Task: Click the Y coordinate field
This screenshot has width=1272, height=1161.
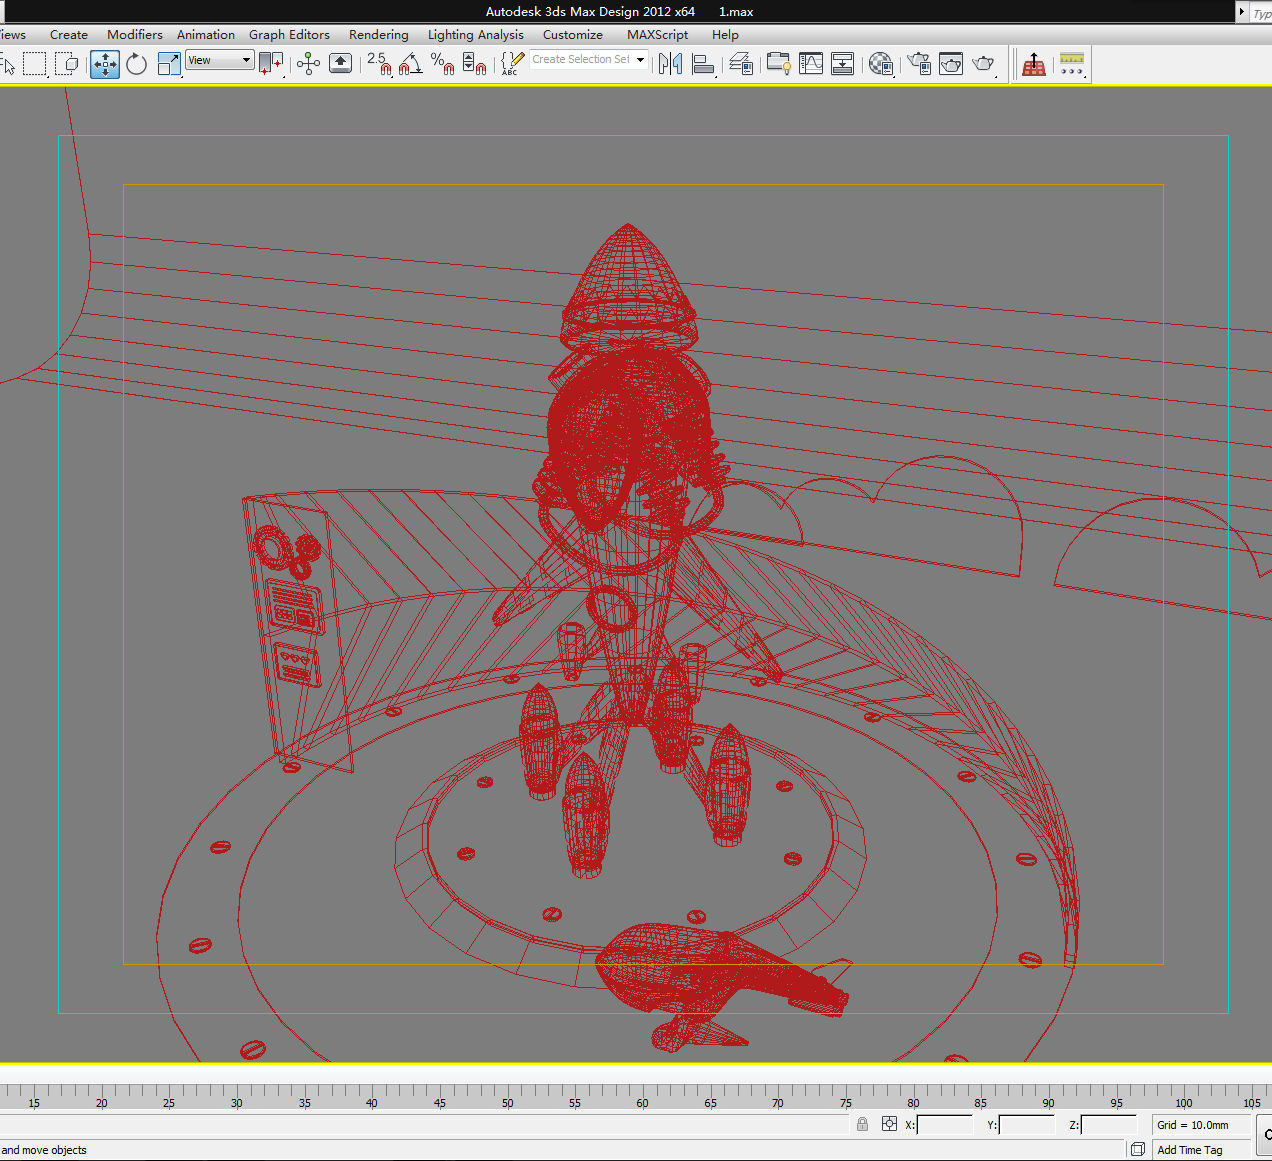Action: [x=1027, y=1125]
